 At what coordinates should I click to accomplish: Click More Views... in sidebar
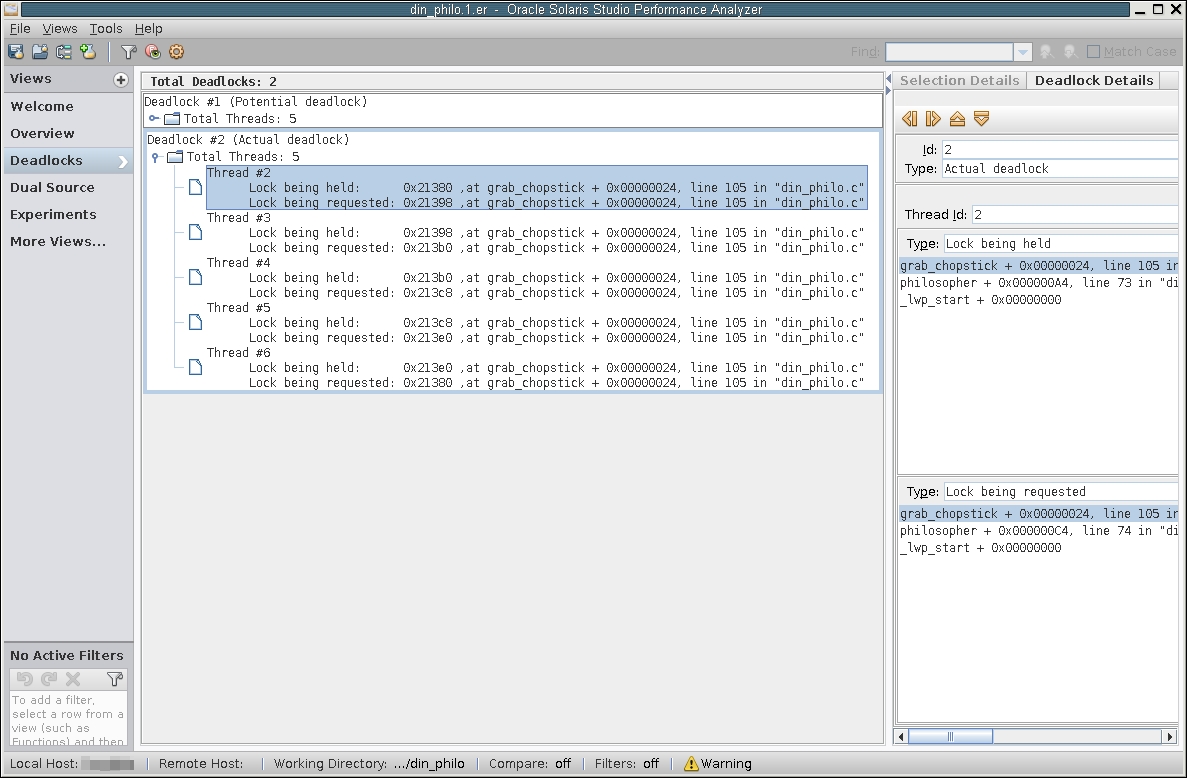click(67, 242)
